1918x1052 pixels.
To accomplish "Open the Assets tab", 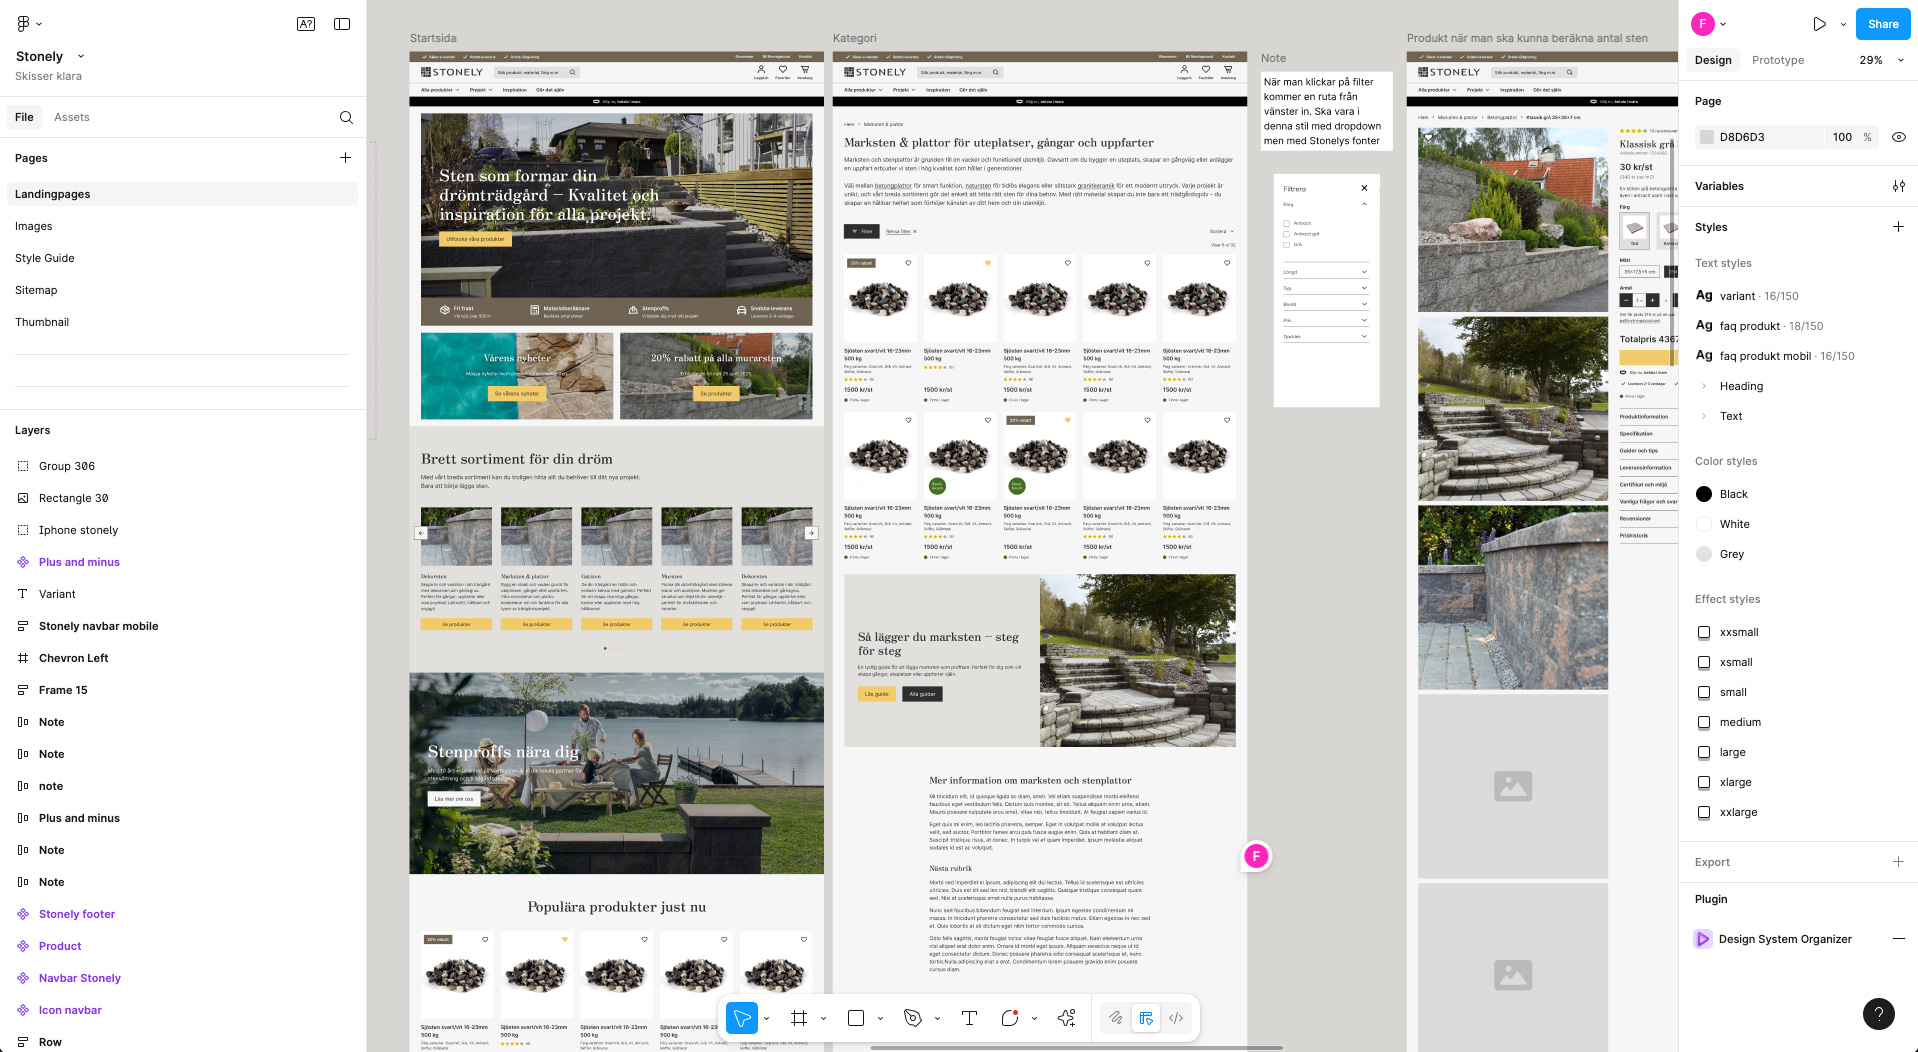I will 72,118.
